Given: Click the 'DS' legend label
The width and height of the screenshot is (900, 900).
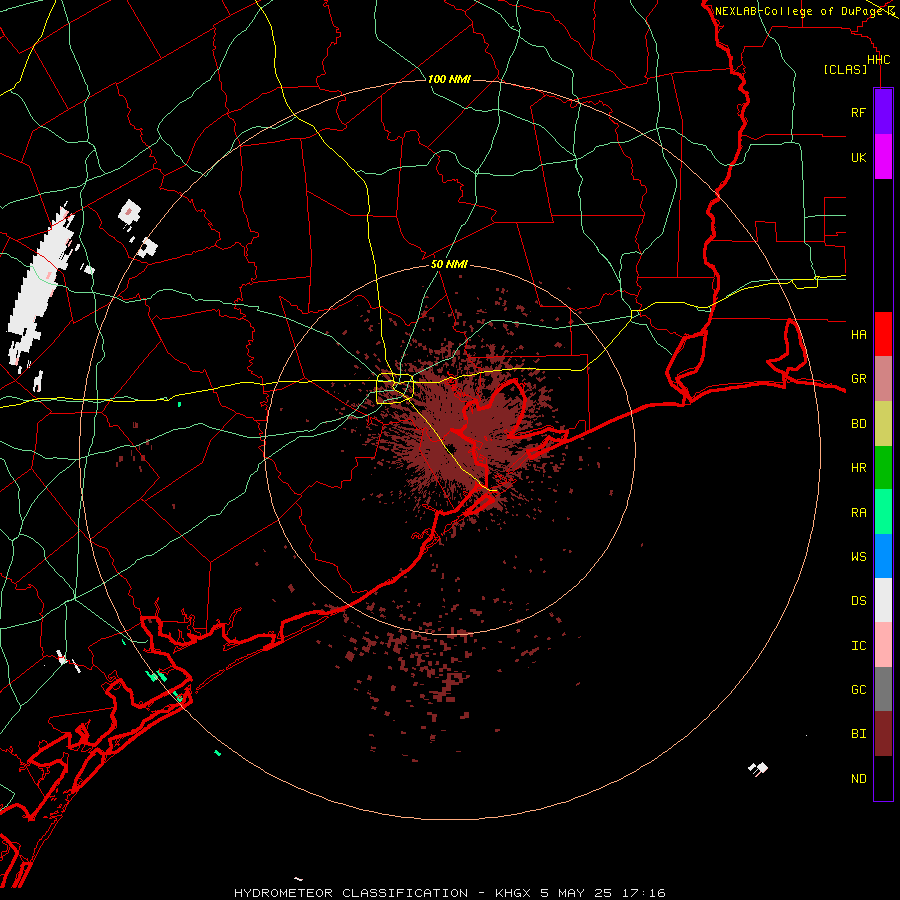Looking at the screenshot, I should (x=858, y=601).
